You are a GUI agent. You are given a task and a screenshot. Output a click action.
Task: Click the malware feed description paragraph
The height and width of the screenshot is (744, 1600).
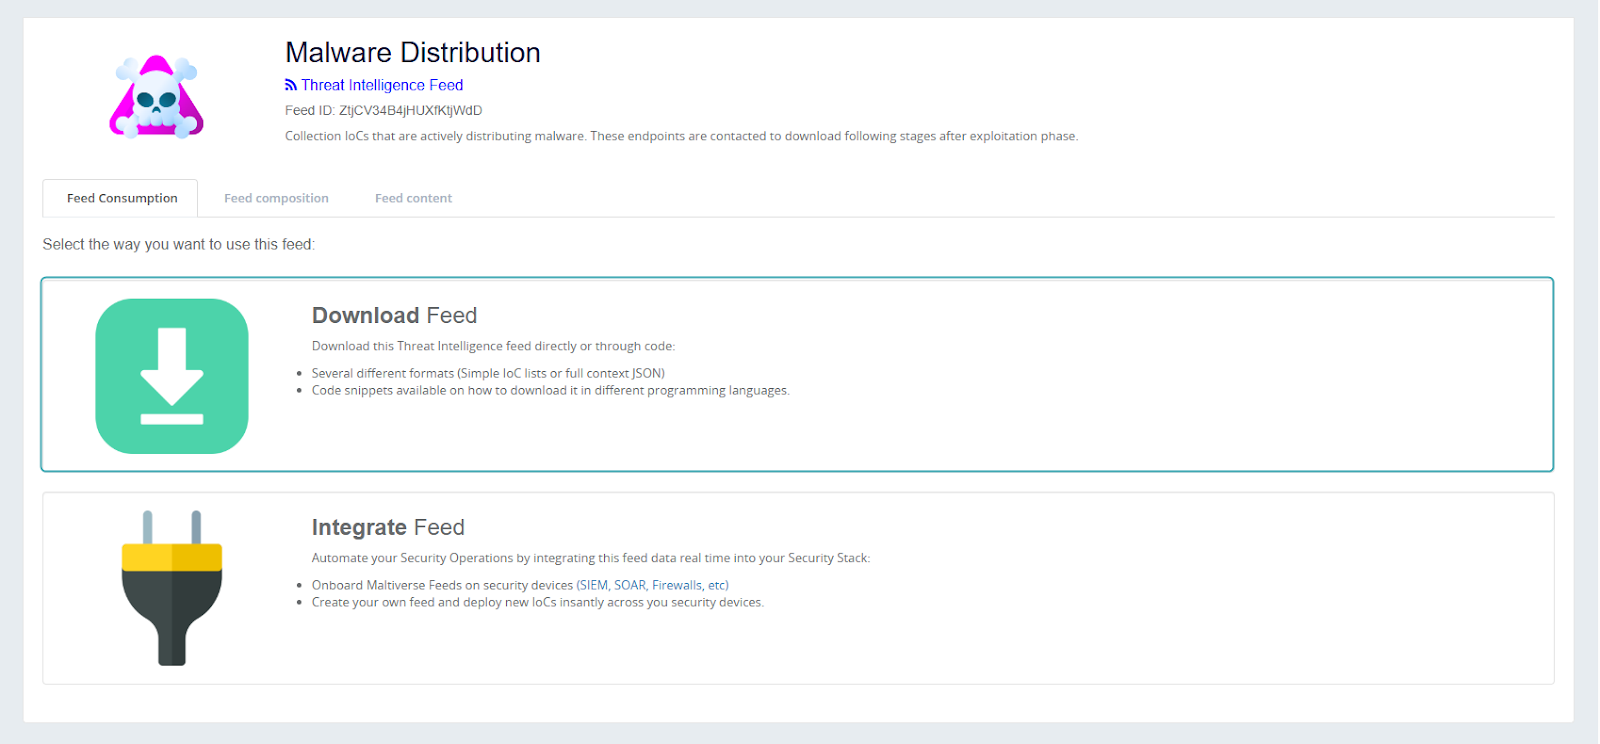click(681, 136)
